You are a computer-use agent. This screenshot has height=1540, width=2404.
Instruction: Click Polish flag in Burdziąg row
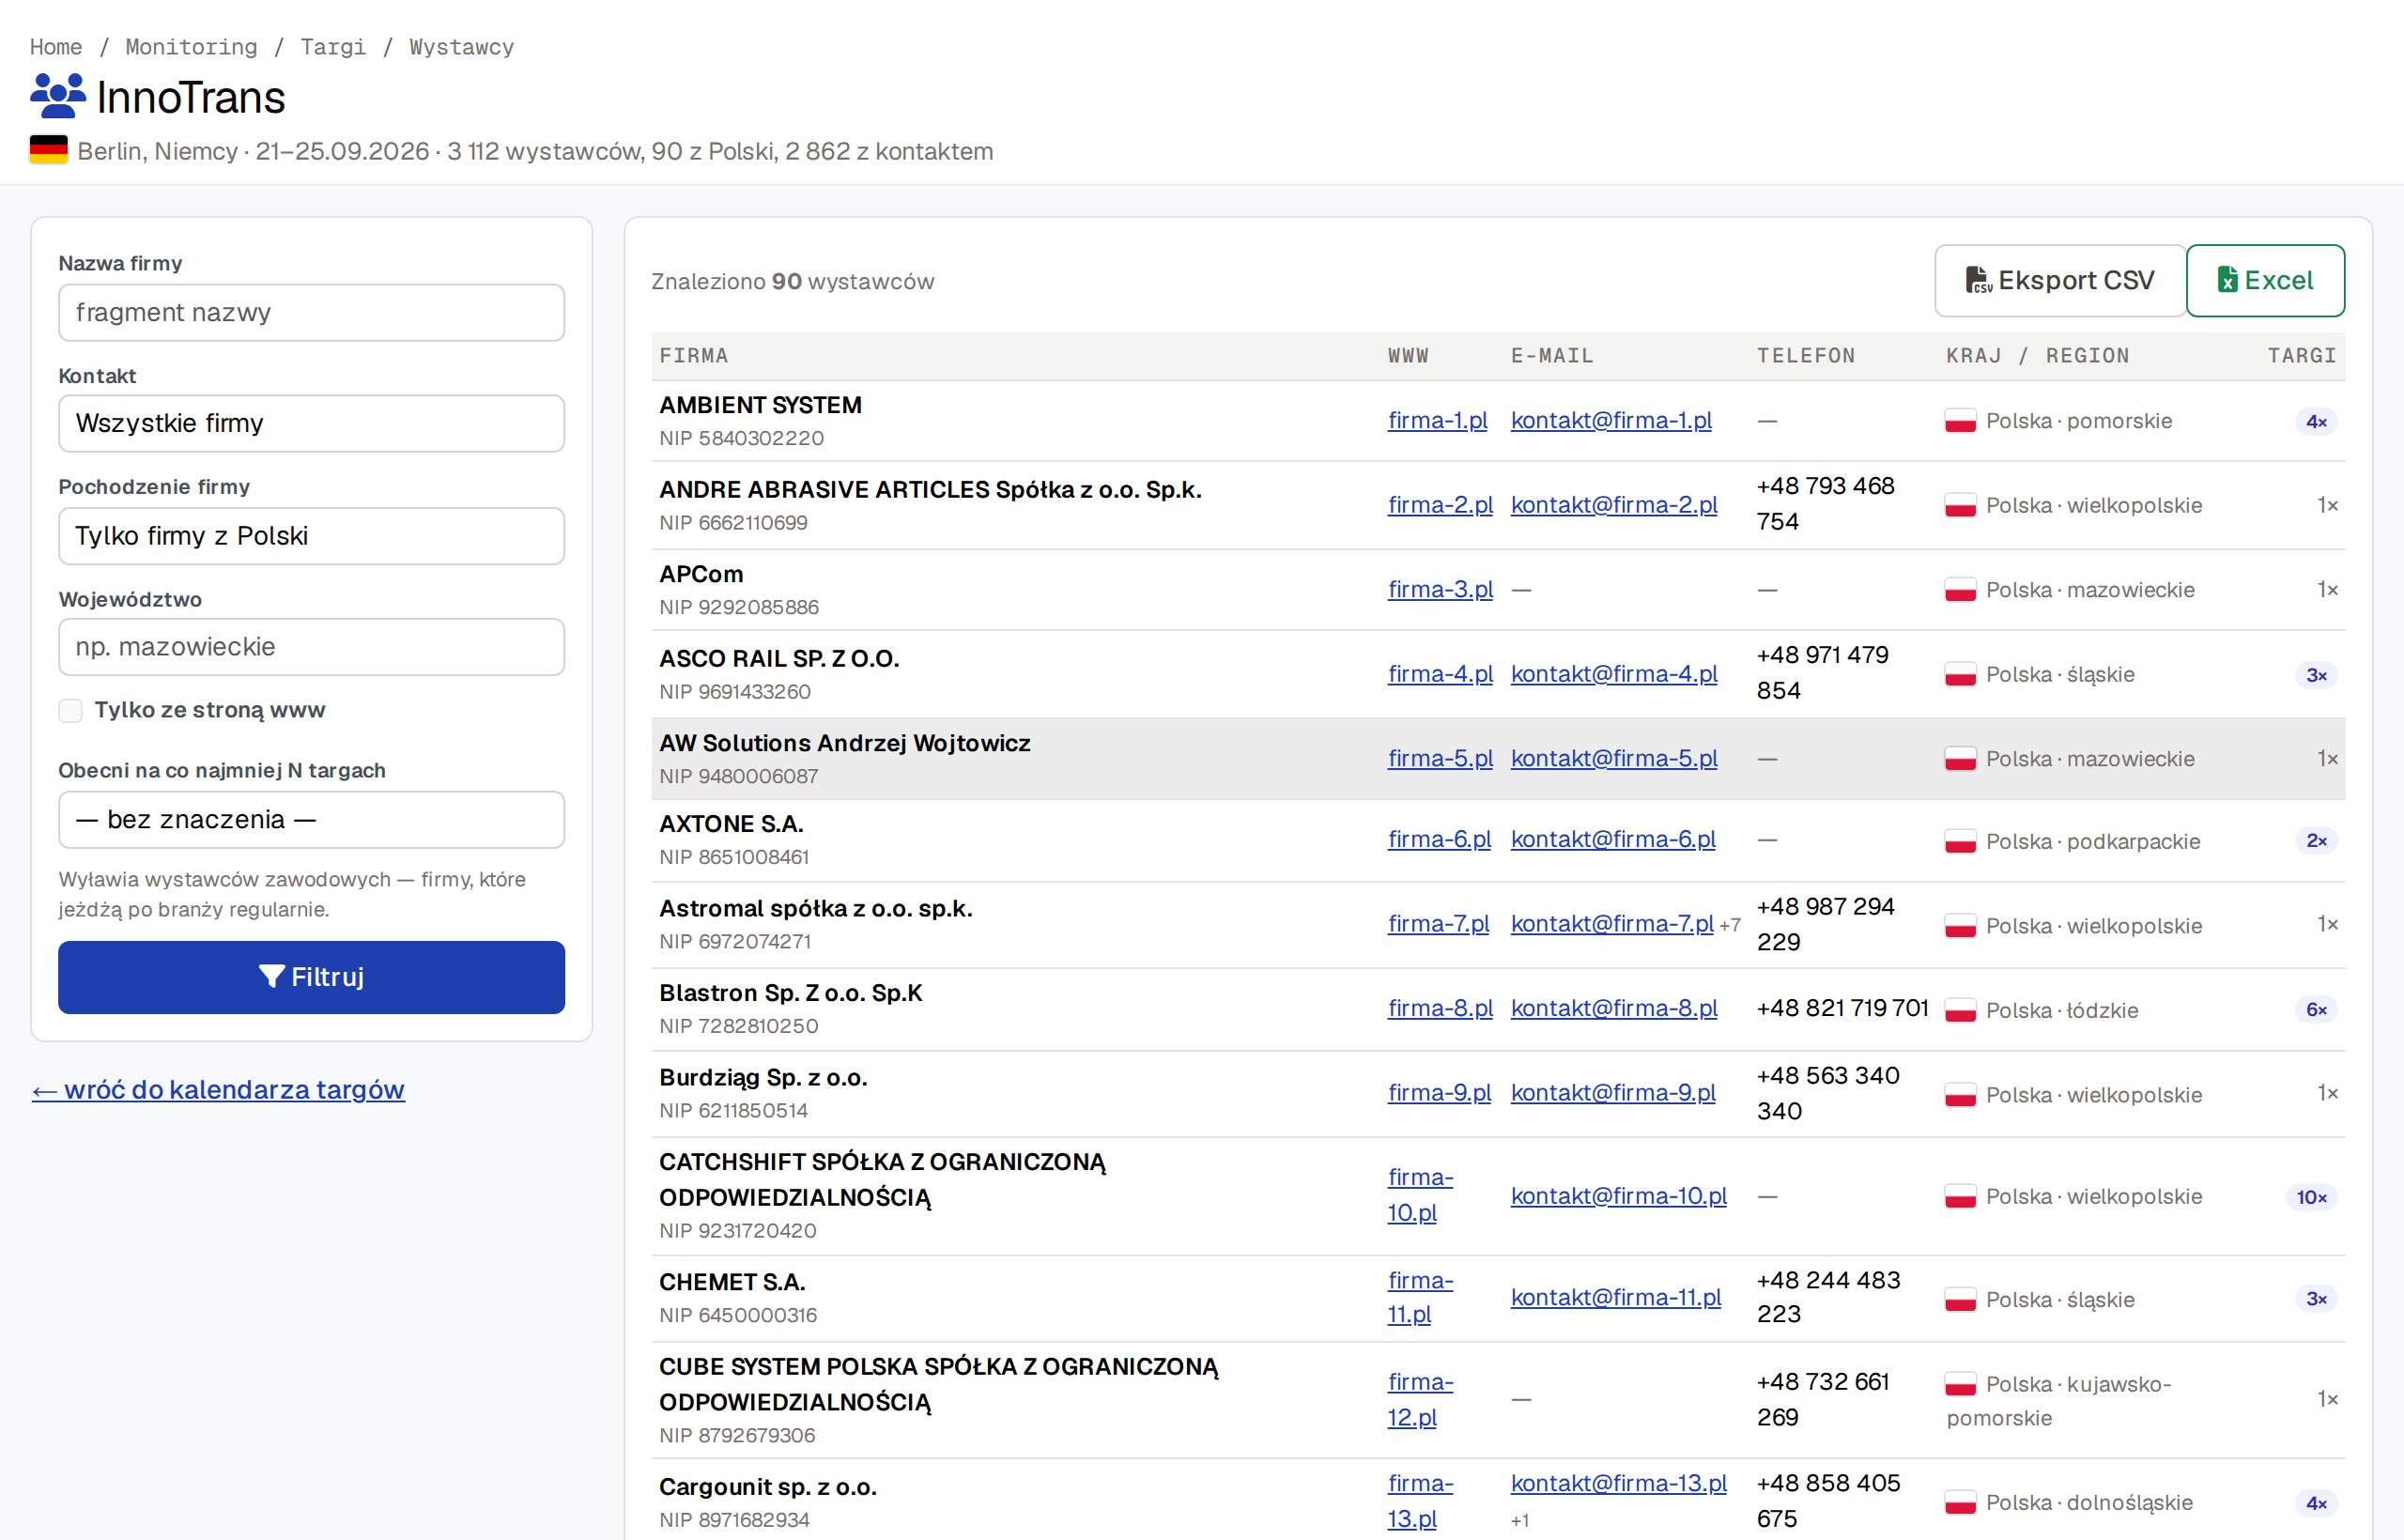1960,1095
